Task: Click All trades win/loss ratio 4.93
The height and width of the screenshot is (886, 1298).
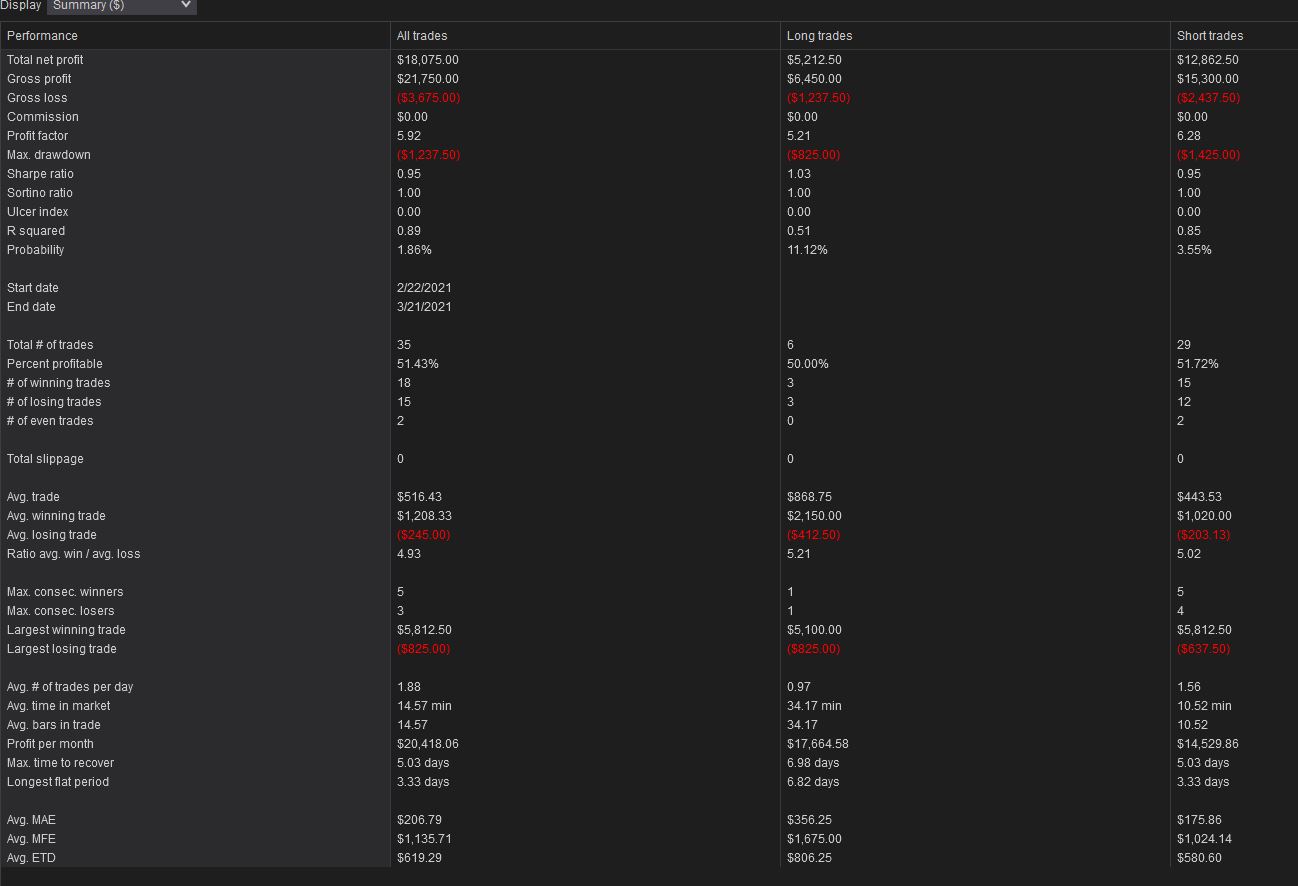Action: coord(409,554)
